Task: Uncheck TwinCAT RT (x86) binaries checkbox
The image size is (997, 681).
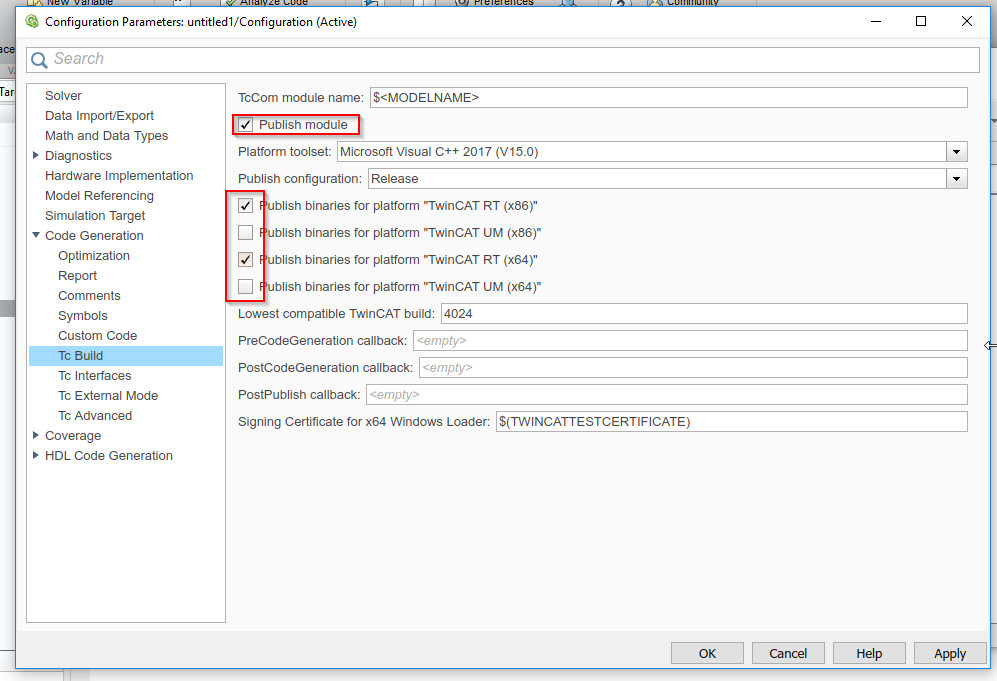Action: [x=245, y=205]
